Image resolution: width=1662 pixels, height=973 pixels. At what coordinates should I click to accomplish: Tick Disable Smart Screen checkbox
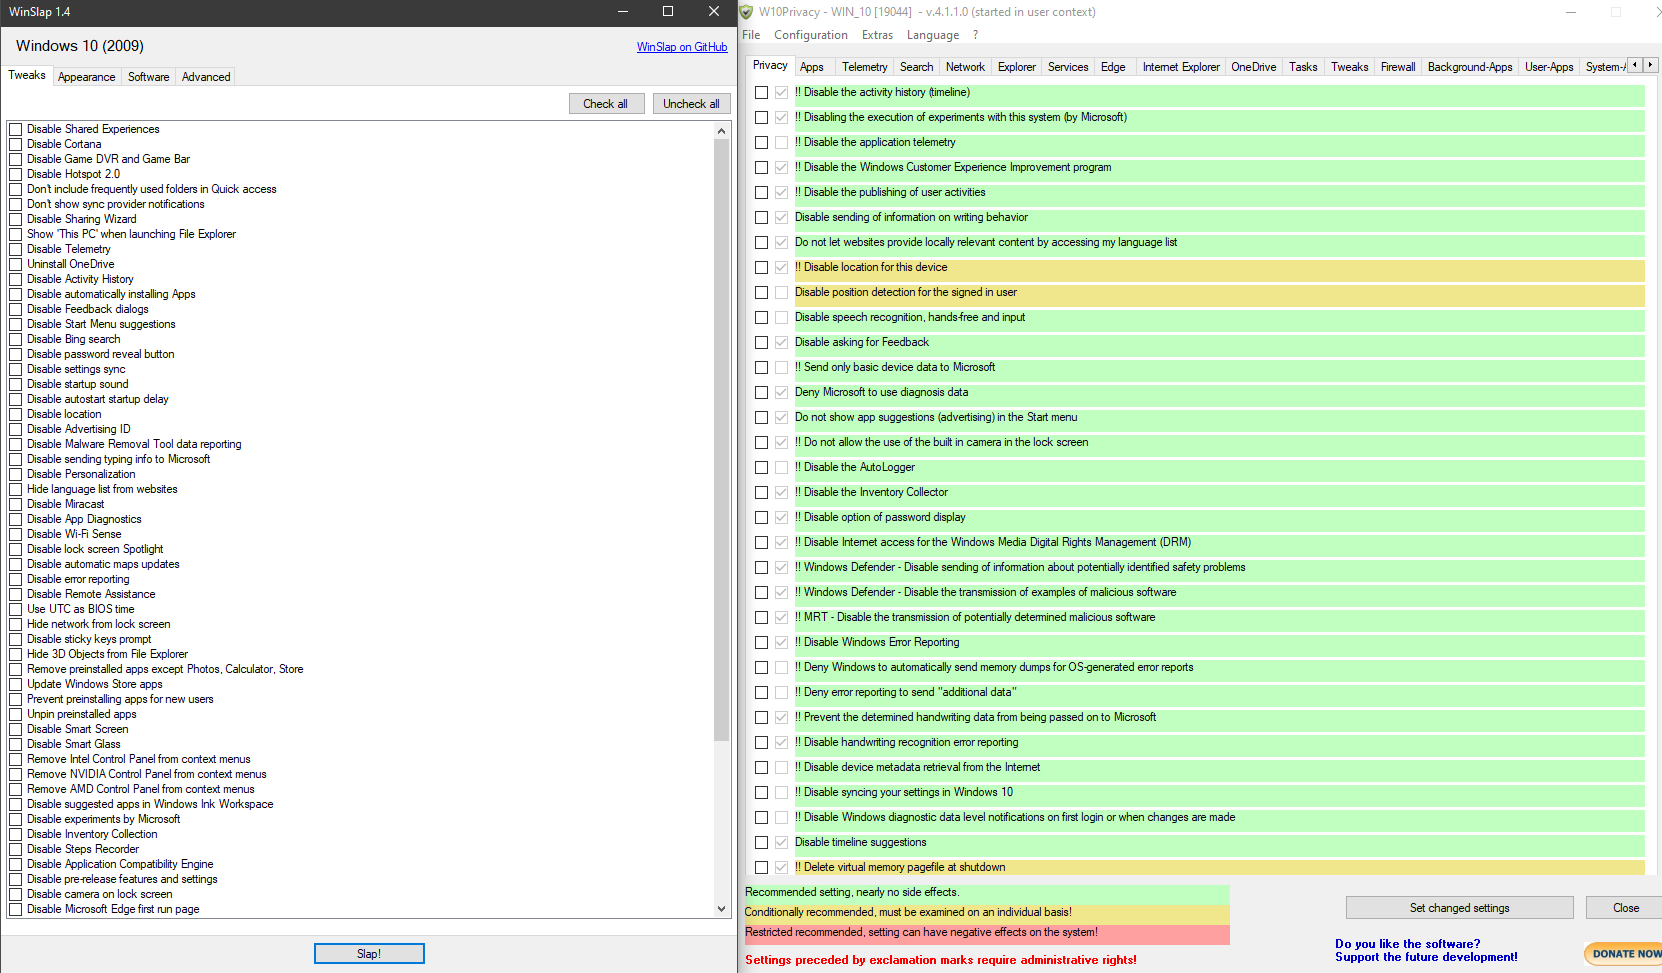click(15, 729)
